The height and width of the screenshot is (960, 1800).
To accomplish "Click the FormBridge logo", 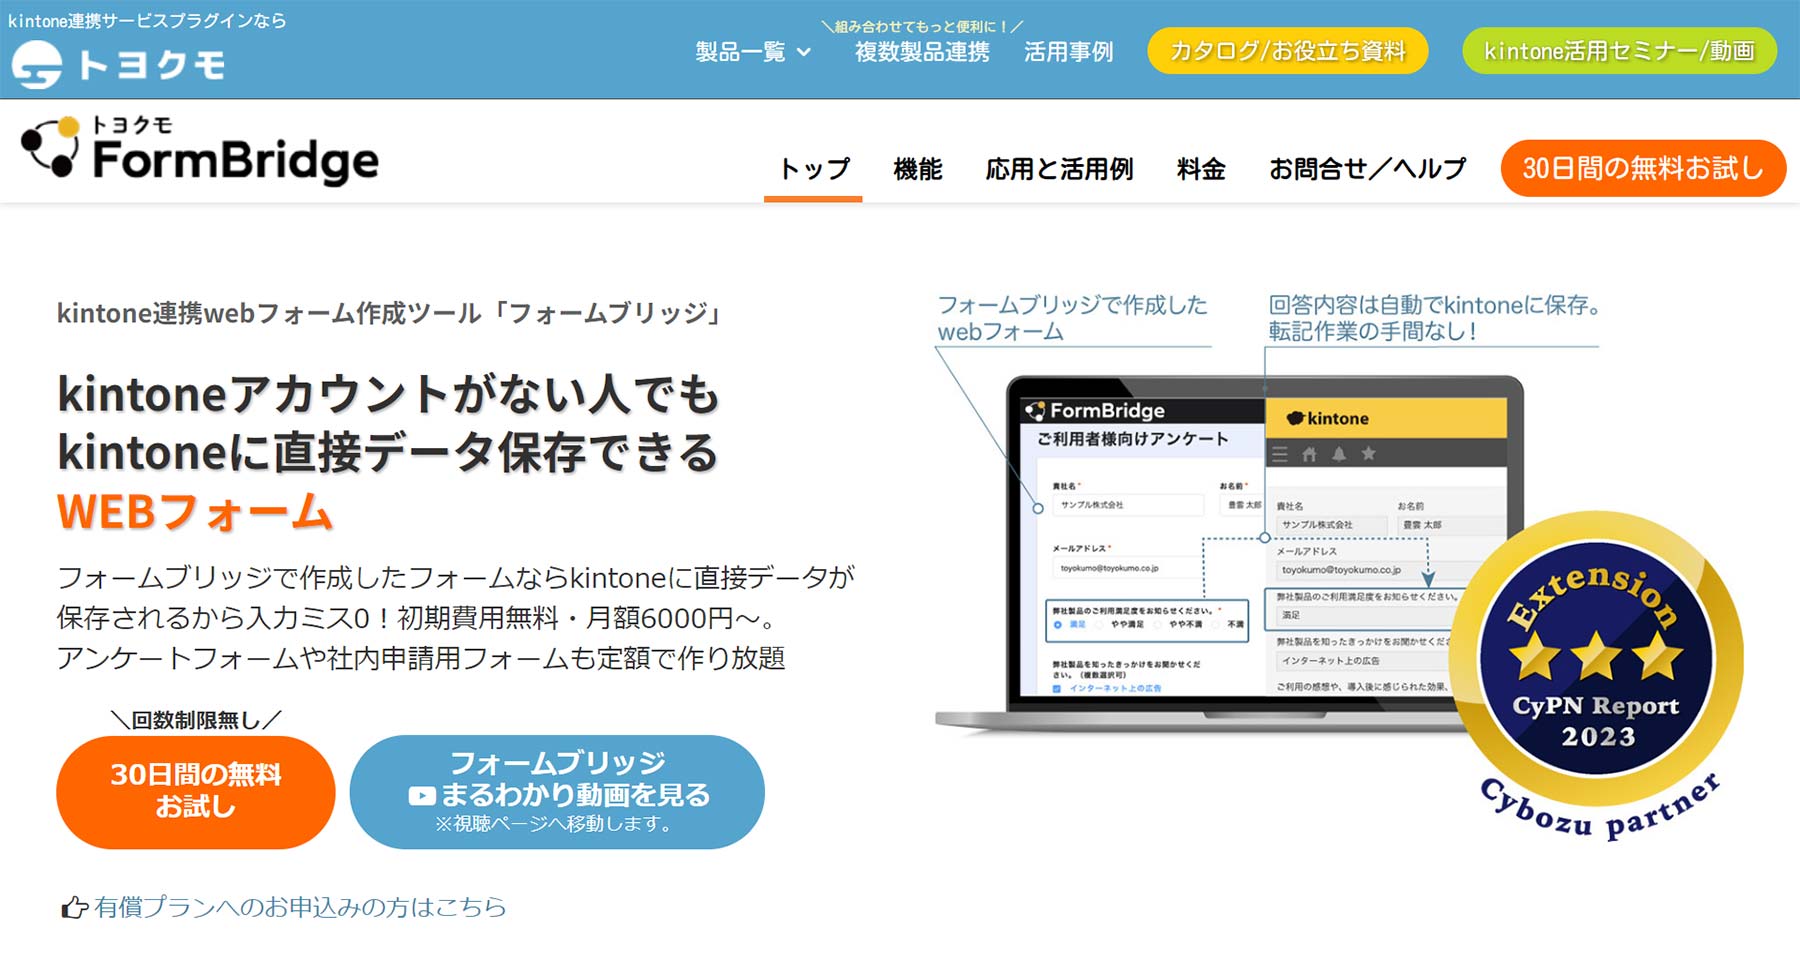I will [x=200, y=150].
